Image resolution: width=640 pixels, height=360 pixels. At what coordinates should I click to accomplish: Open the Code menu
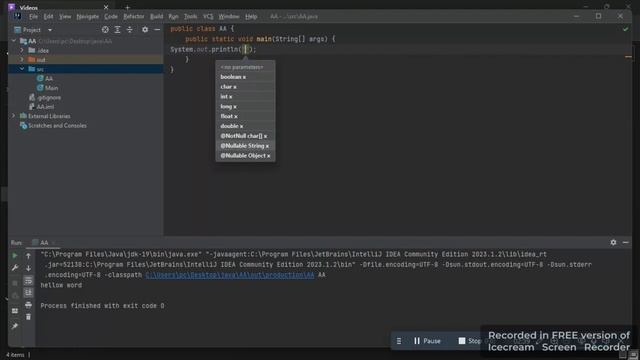pyautogui.click(x=111, y=17)
